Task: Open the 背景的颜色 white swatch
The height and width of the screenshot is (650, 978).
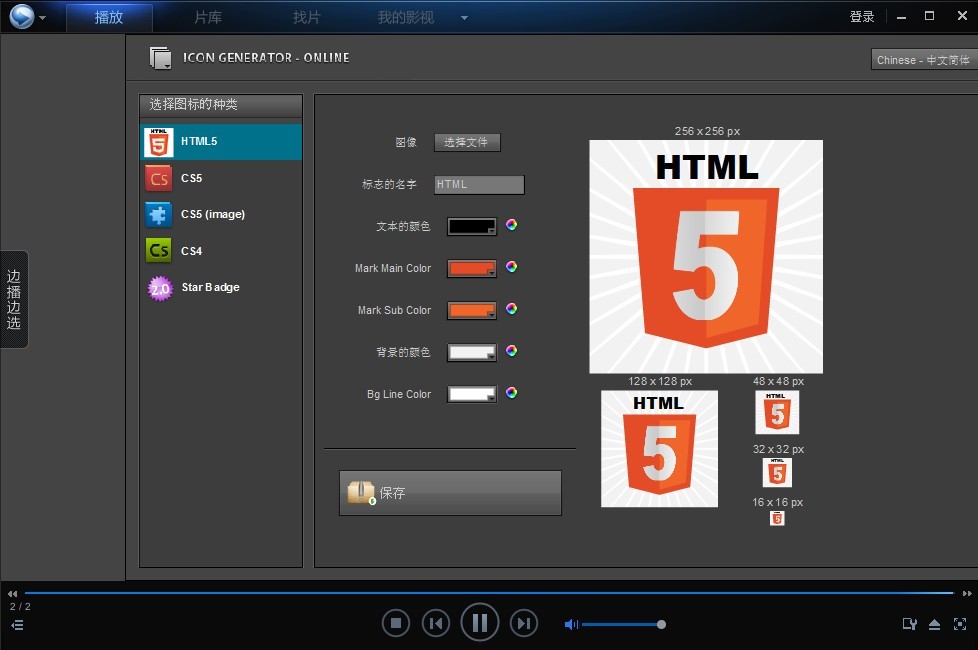Action: pyautogui.click(x=472, y=352)
